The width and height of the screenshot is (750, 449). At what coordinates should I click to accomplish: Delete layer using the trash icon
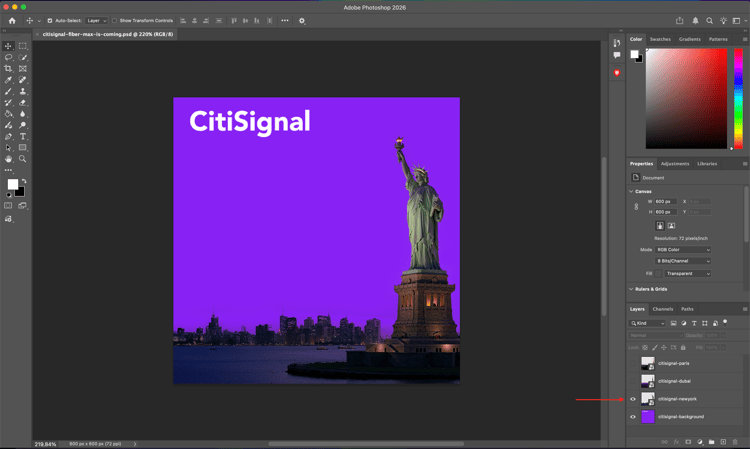(x=735, y=441)
